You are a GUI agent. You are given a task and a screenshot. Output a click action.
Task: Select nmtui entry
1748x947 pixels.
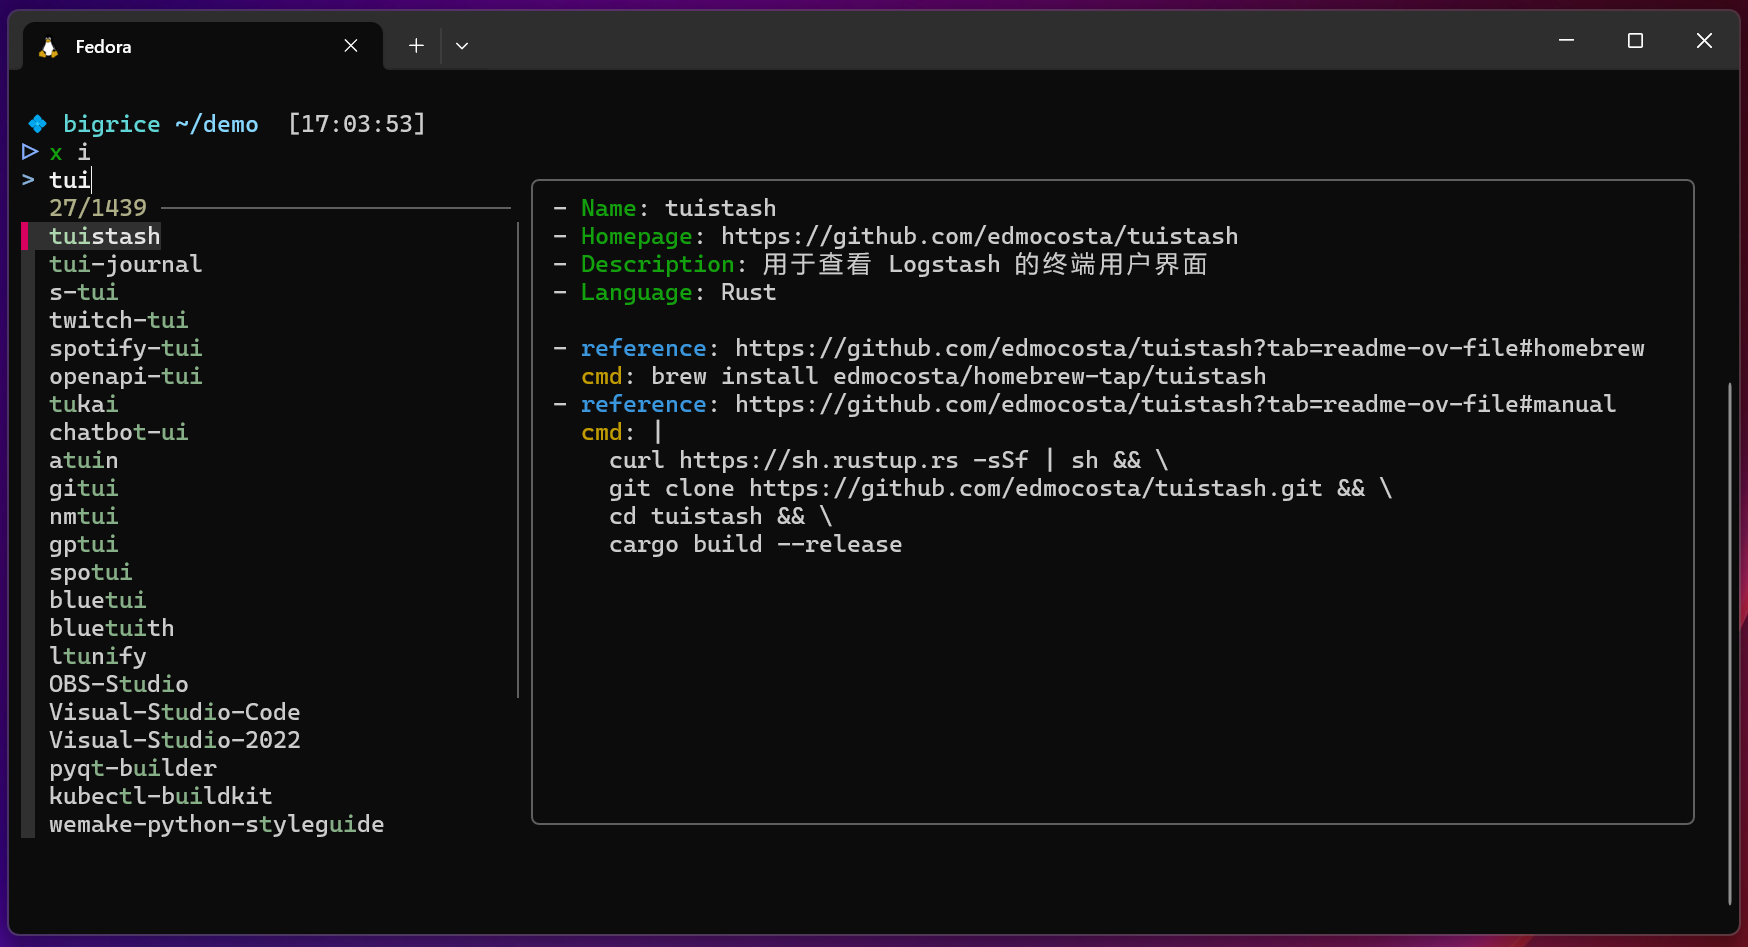coord(84,516)
